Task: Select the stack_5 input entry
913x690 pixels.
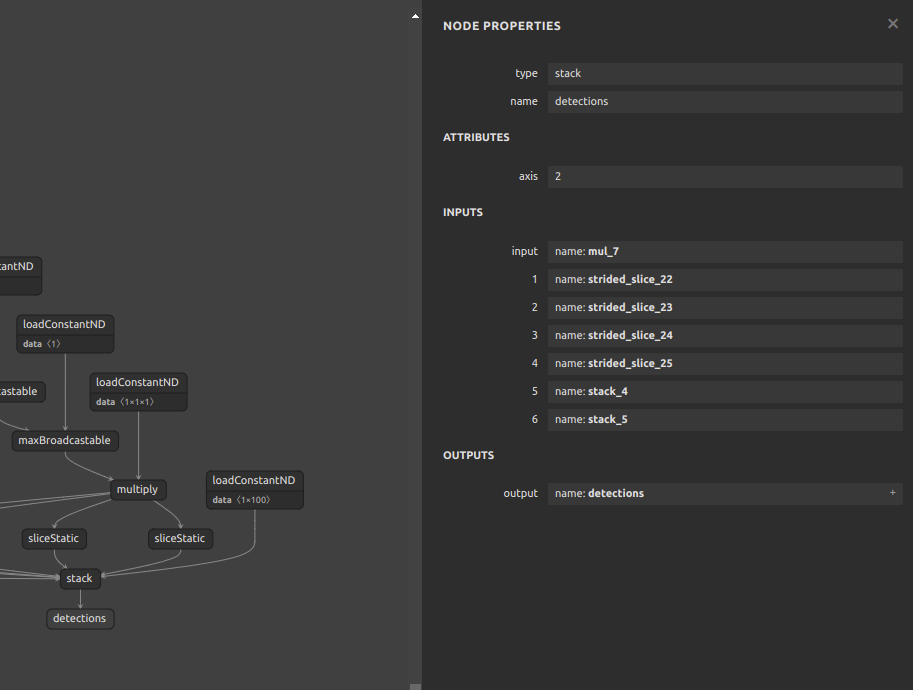Action: click(724, 419)
